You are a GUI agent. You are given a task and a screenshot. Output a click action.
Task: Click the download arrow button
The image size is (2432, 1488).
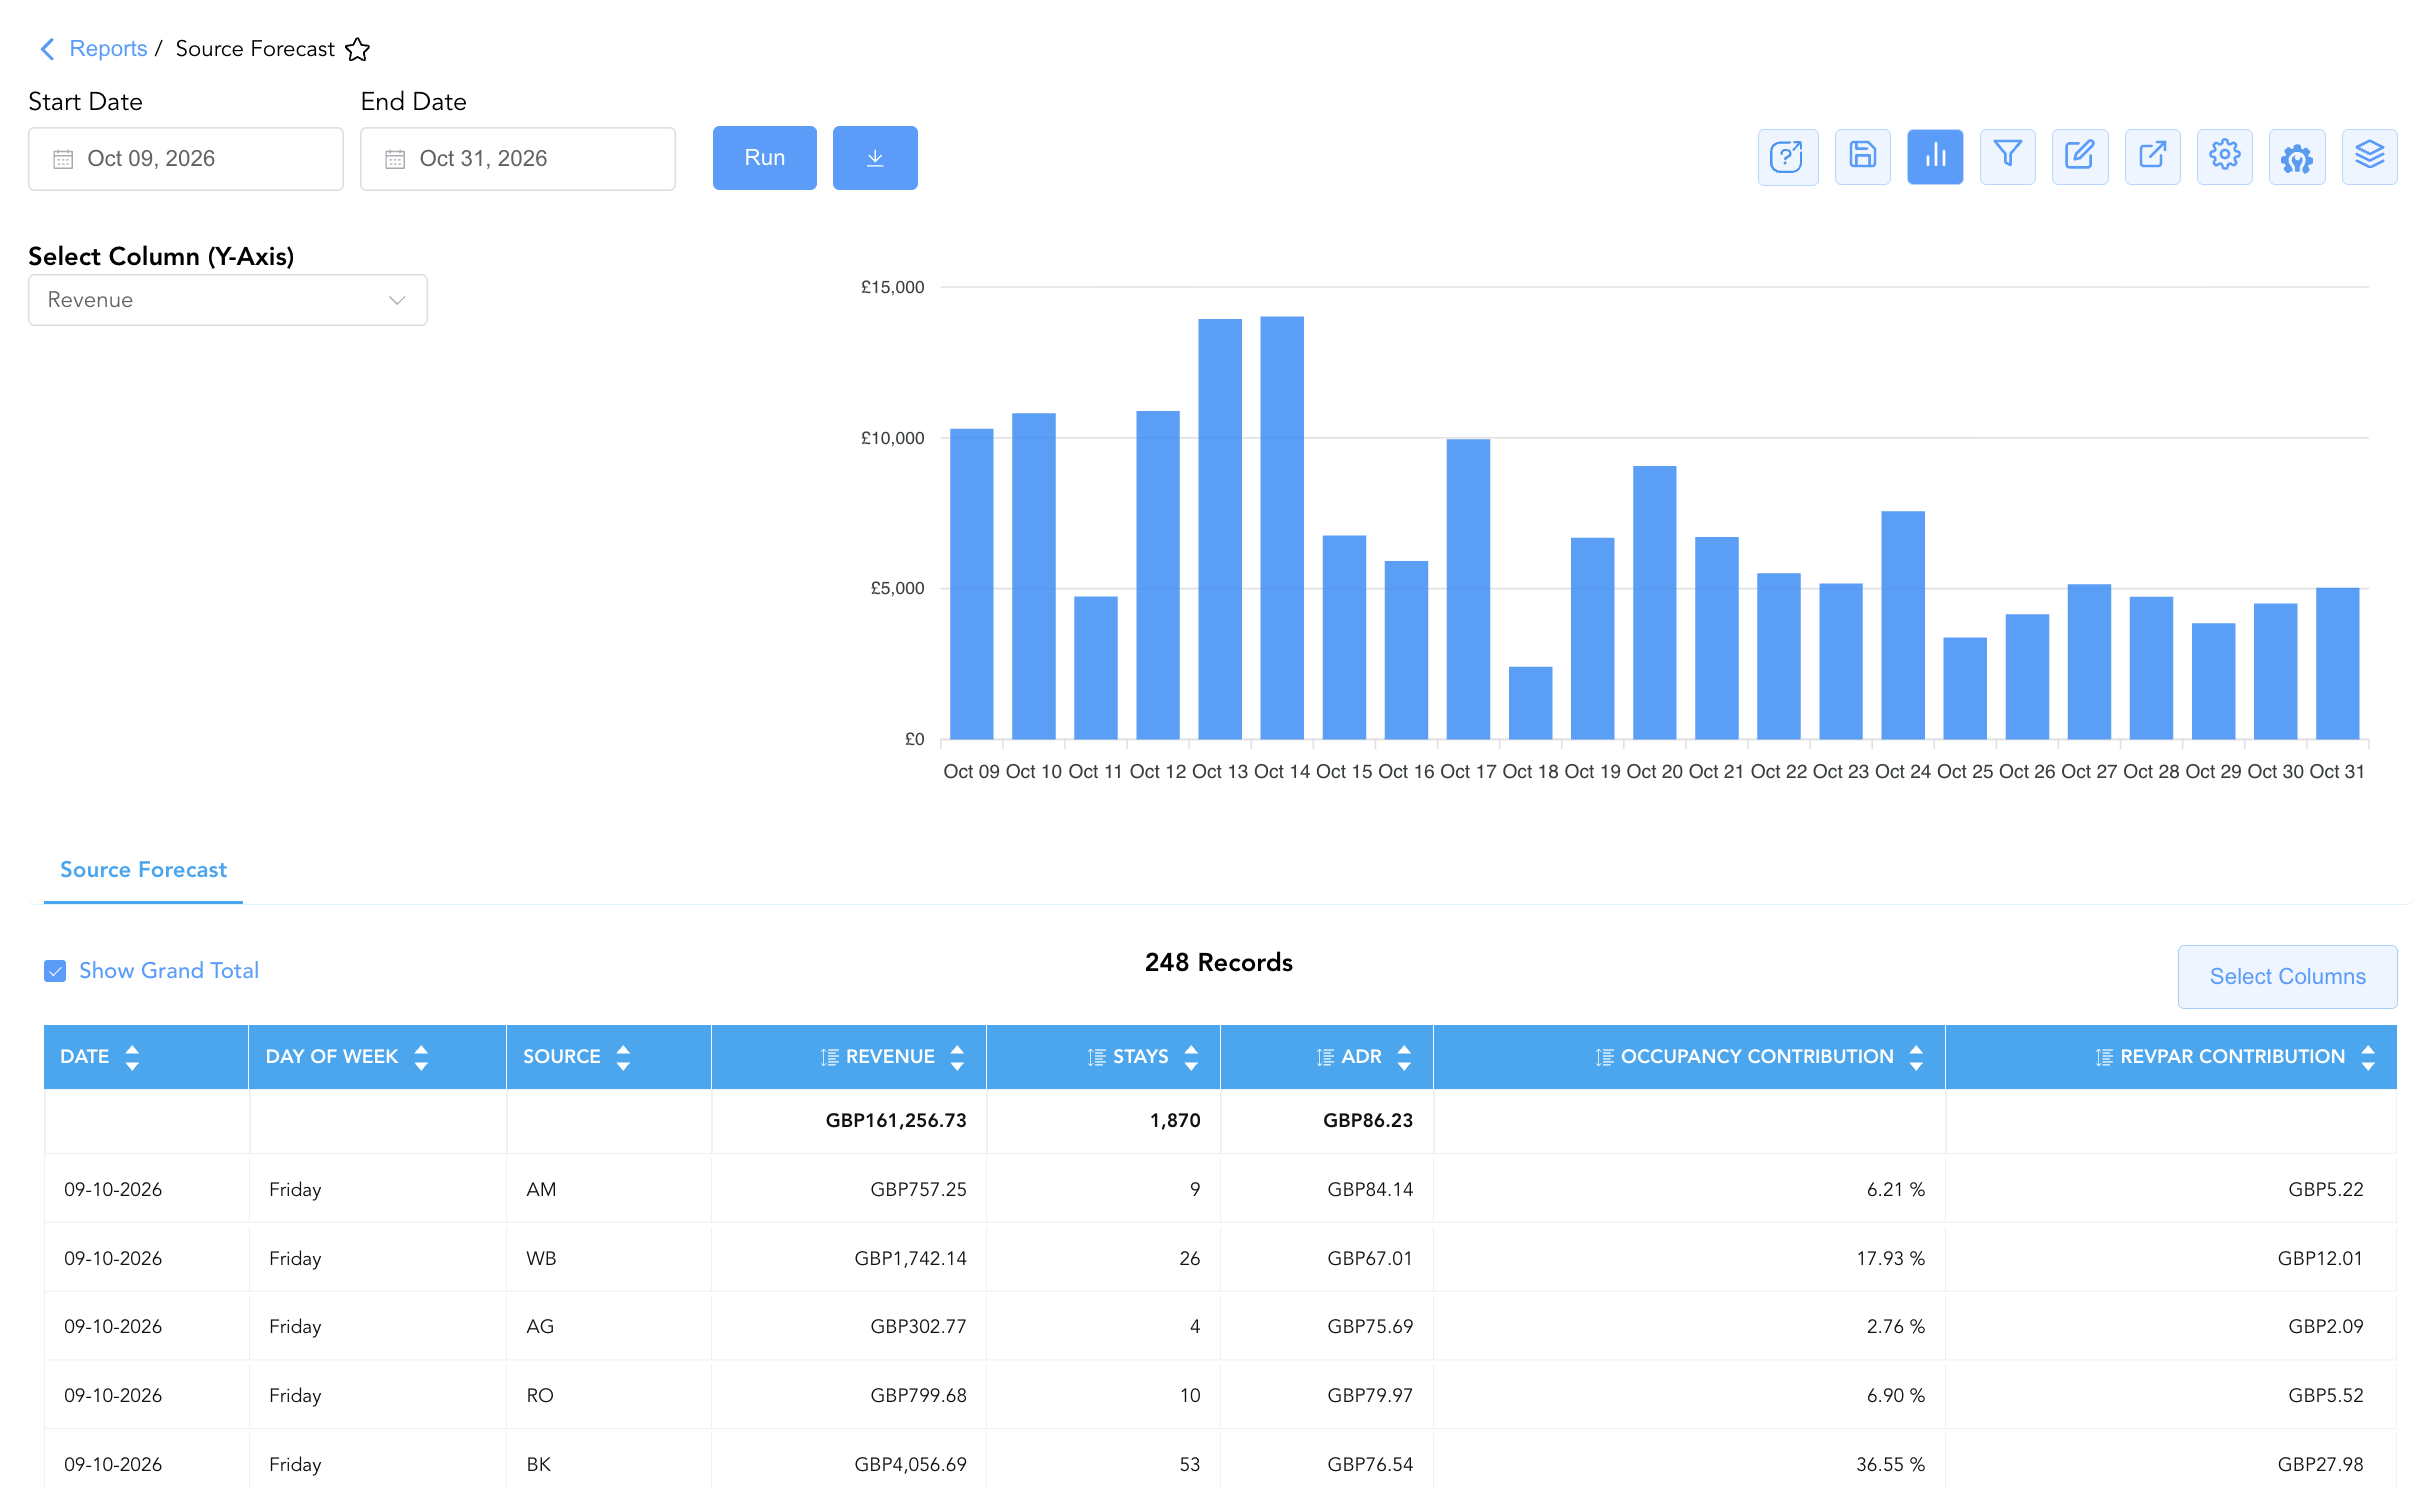(x=875, y=158)
